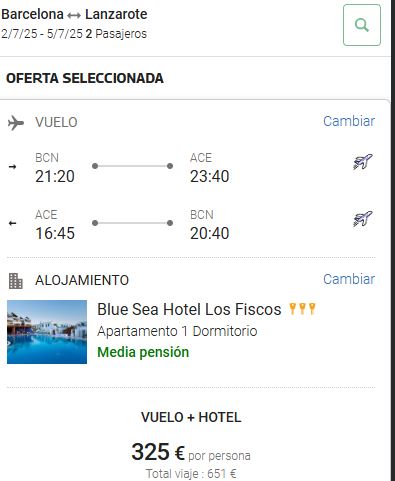Click the building icon beside ALOJAMIENTO

[16, 281]
